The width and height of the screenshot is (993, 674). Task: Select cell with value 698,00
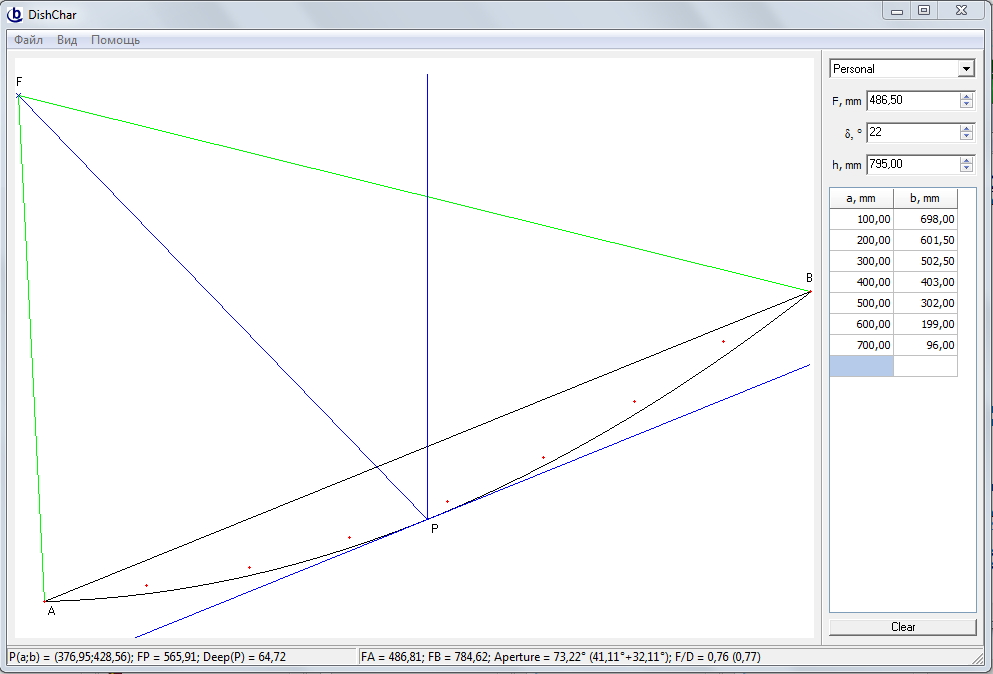tap(925, 219)
